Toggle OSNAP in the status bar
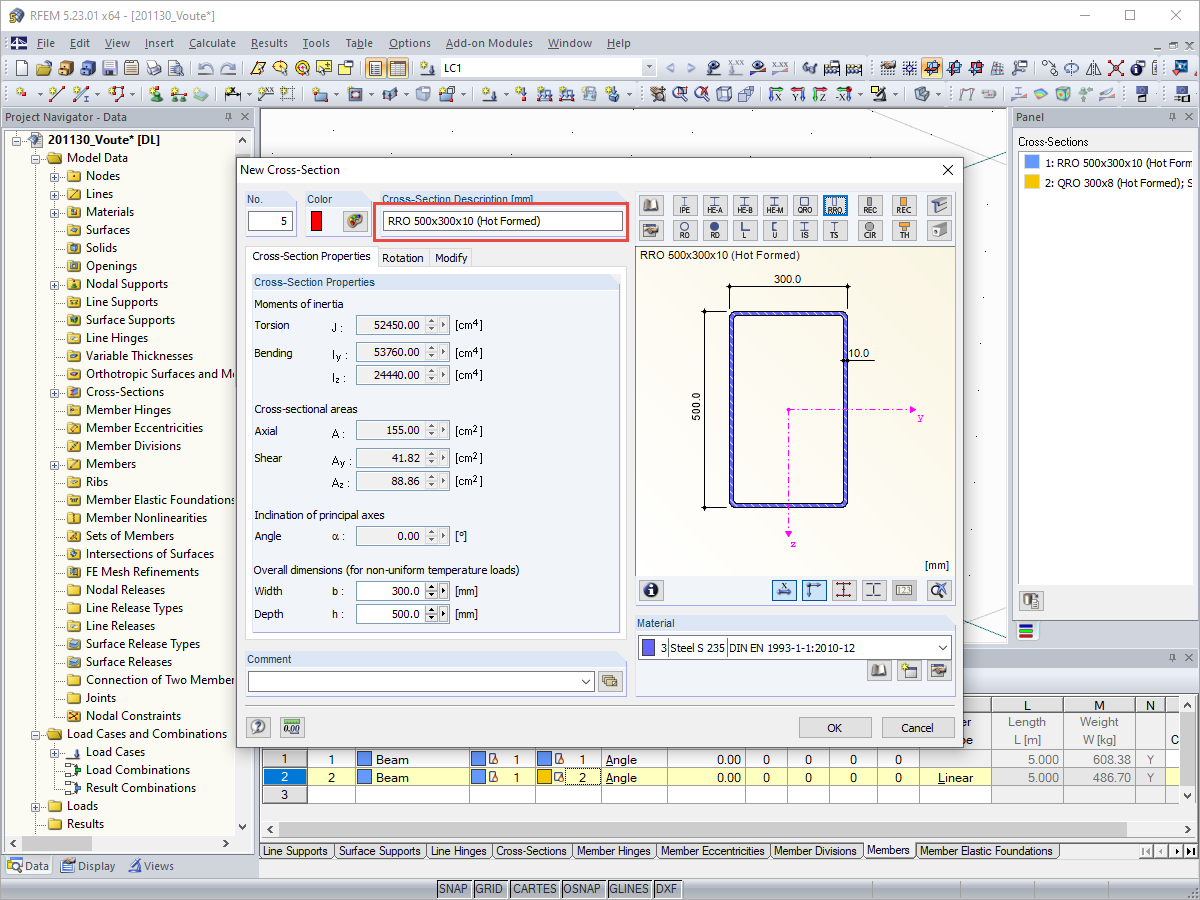The height and width of the screenshot is (900, 1200). 582,889
